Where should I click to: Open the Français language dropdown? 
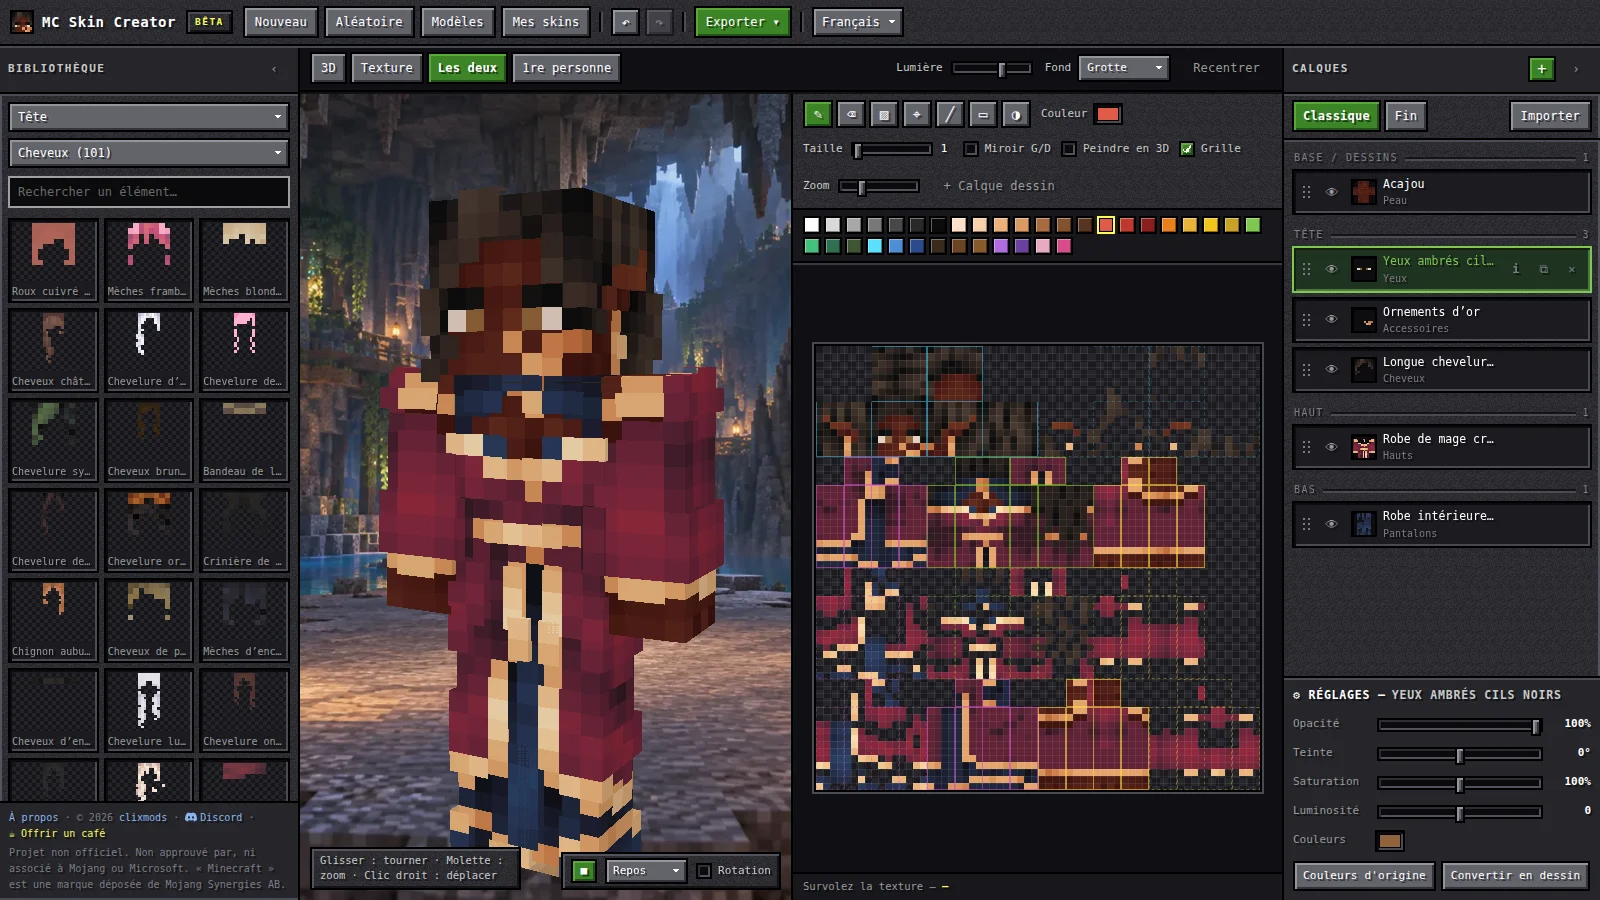pyautogui.click(x=857, y=22)
